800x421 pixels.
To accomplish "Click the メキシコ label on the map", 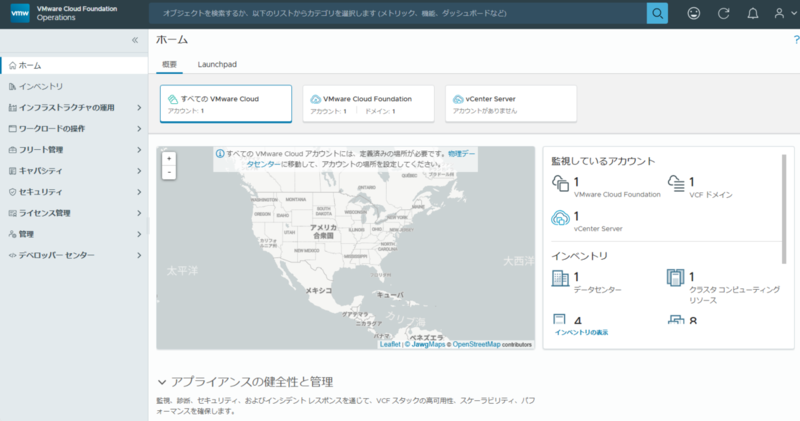I will tap(318, 290).
